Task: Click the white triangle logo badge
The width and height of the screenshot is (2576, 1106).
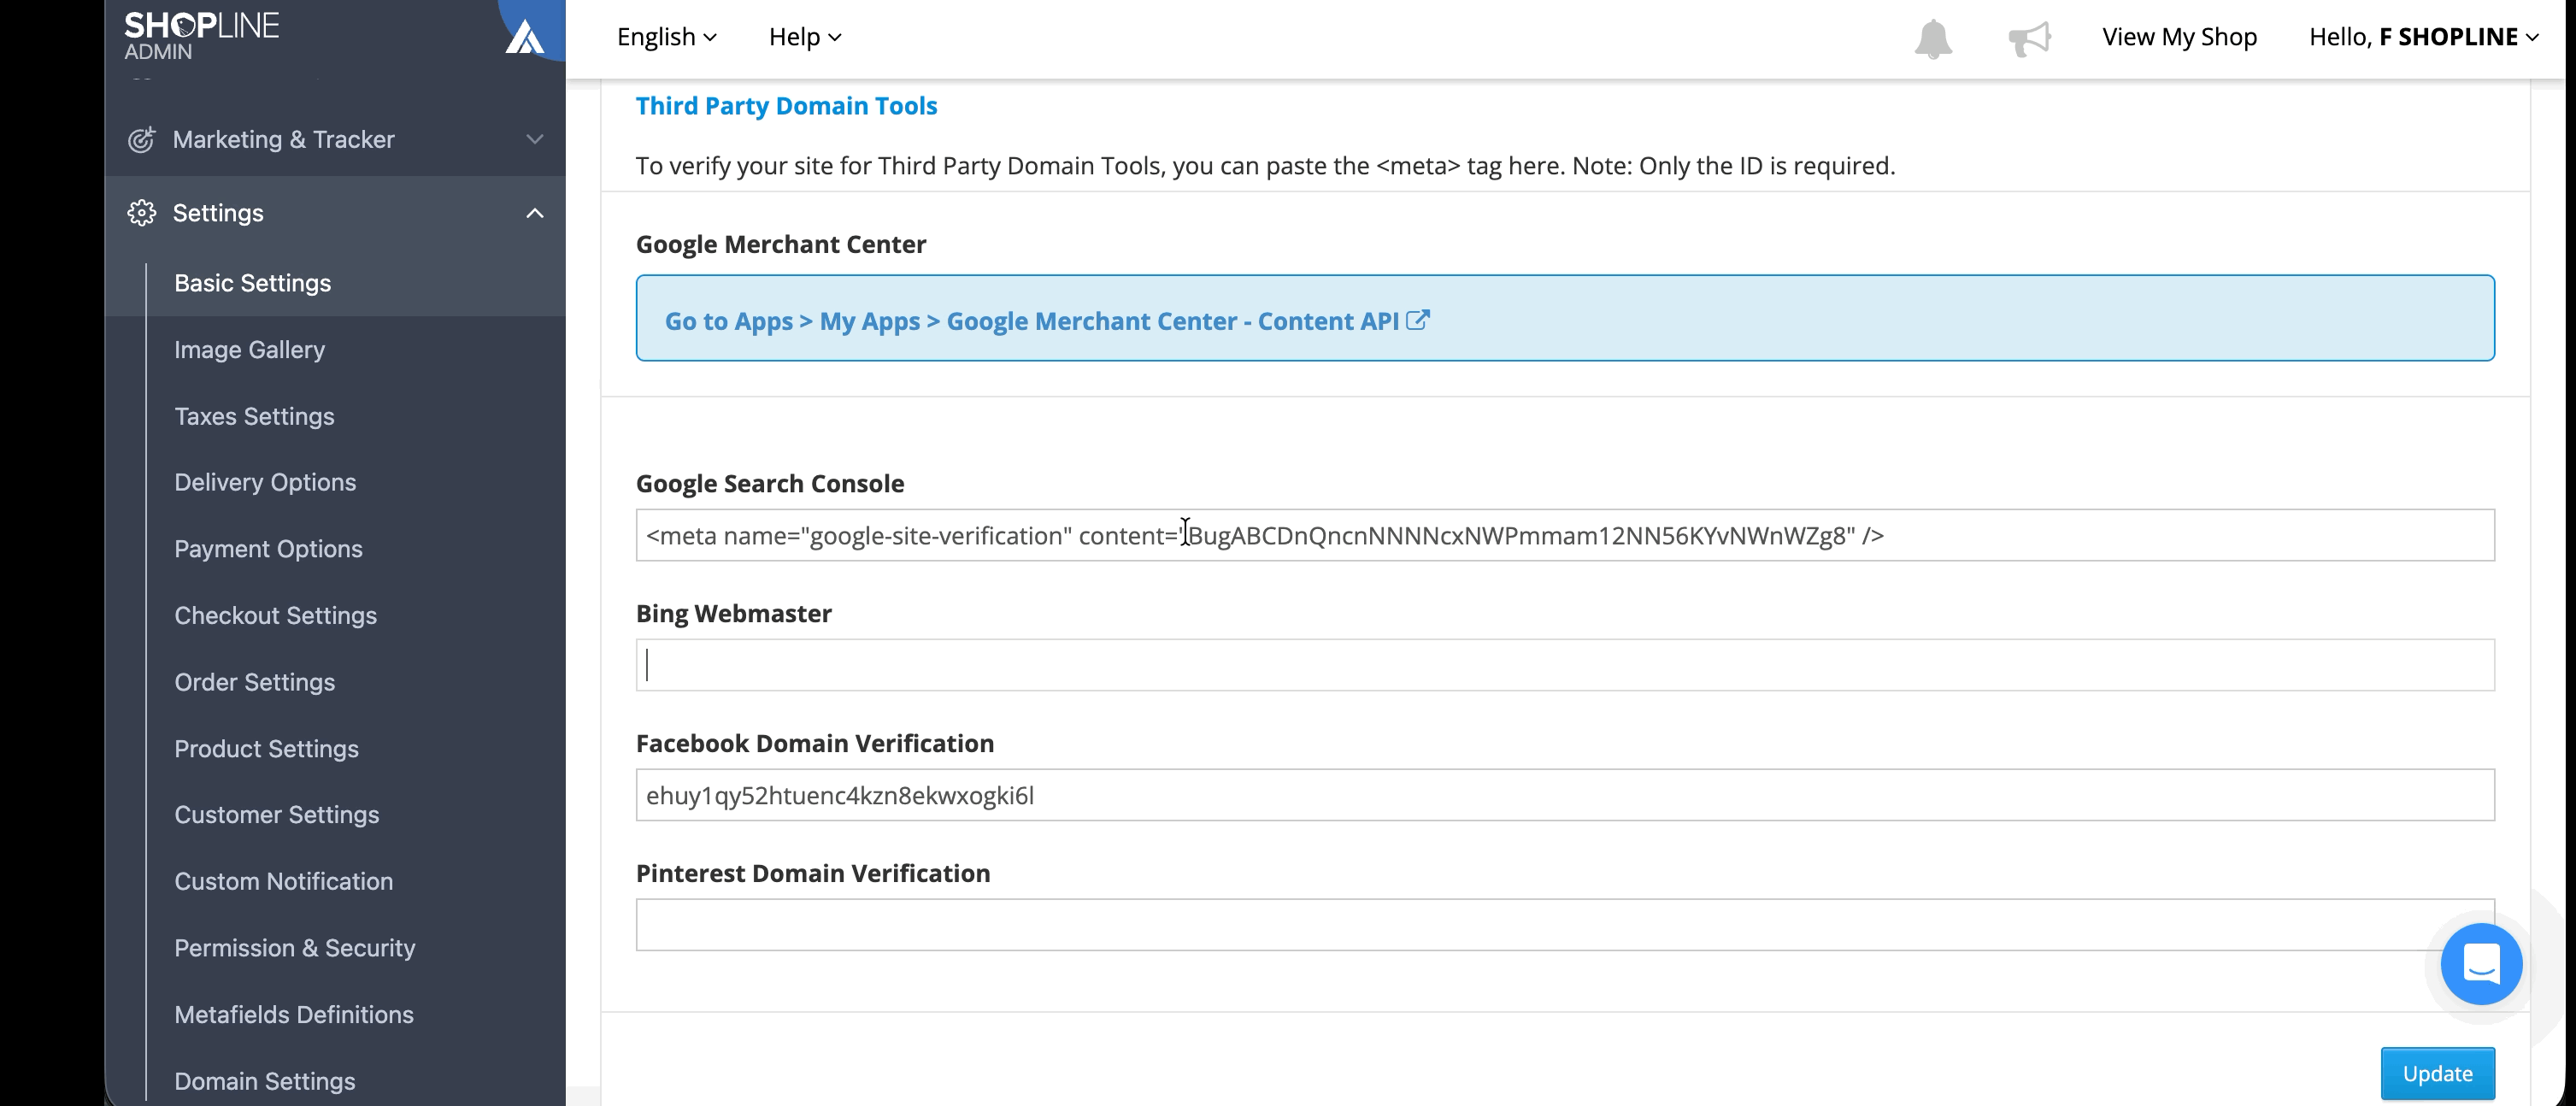Action: [x=524, y=37]
